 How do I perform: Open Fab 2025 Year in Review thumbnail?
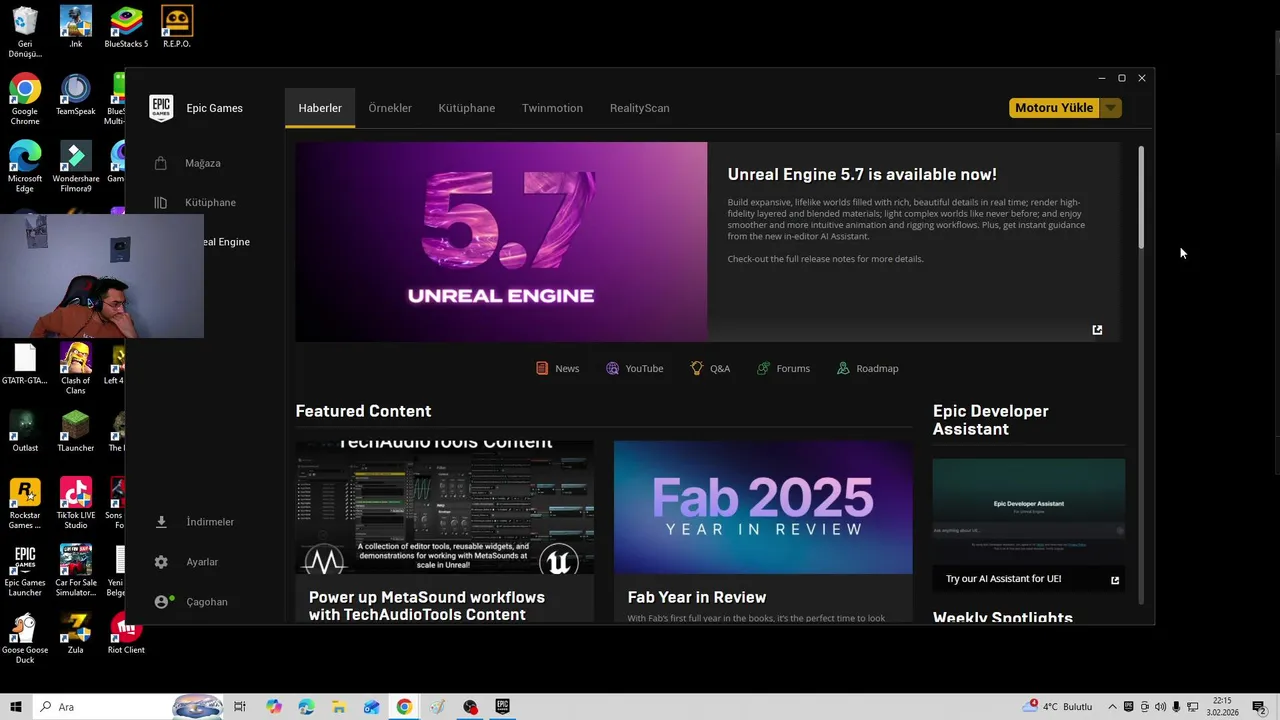763,507
